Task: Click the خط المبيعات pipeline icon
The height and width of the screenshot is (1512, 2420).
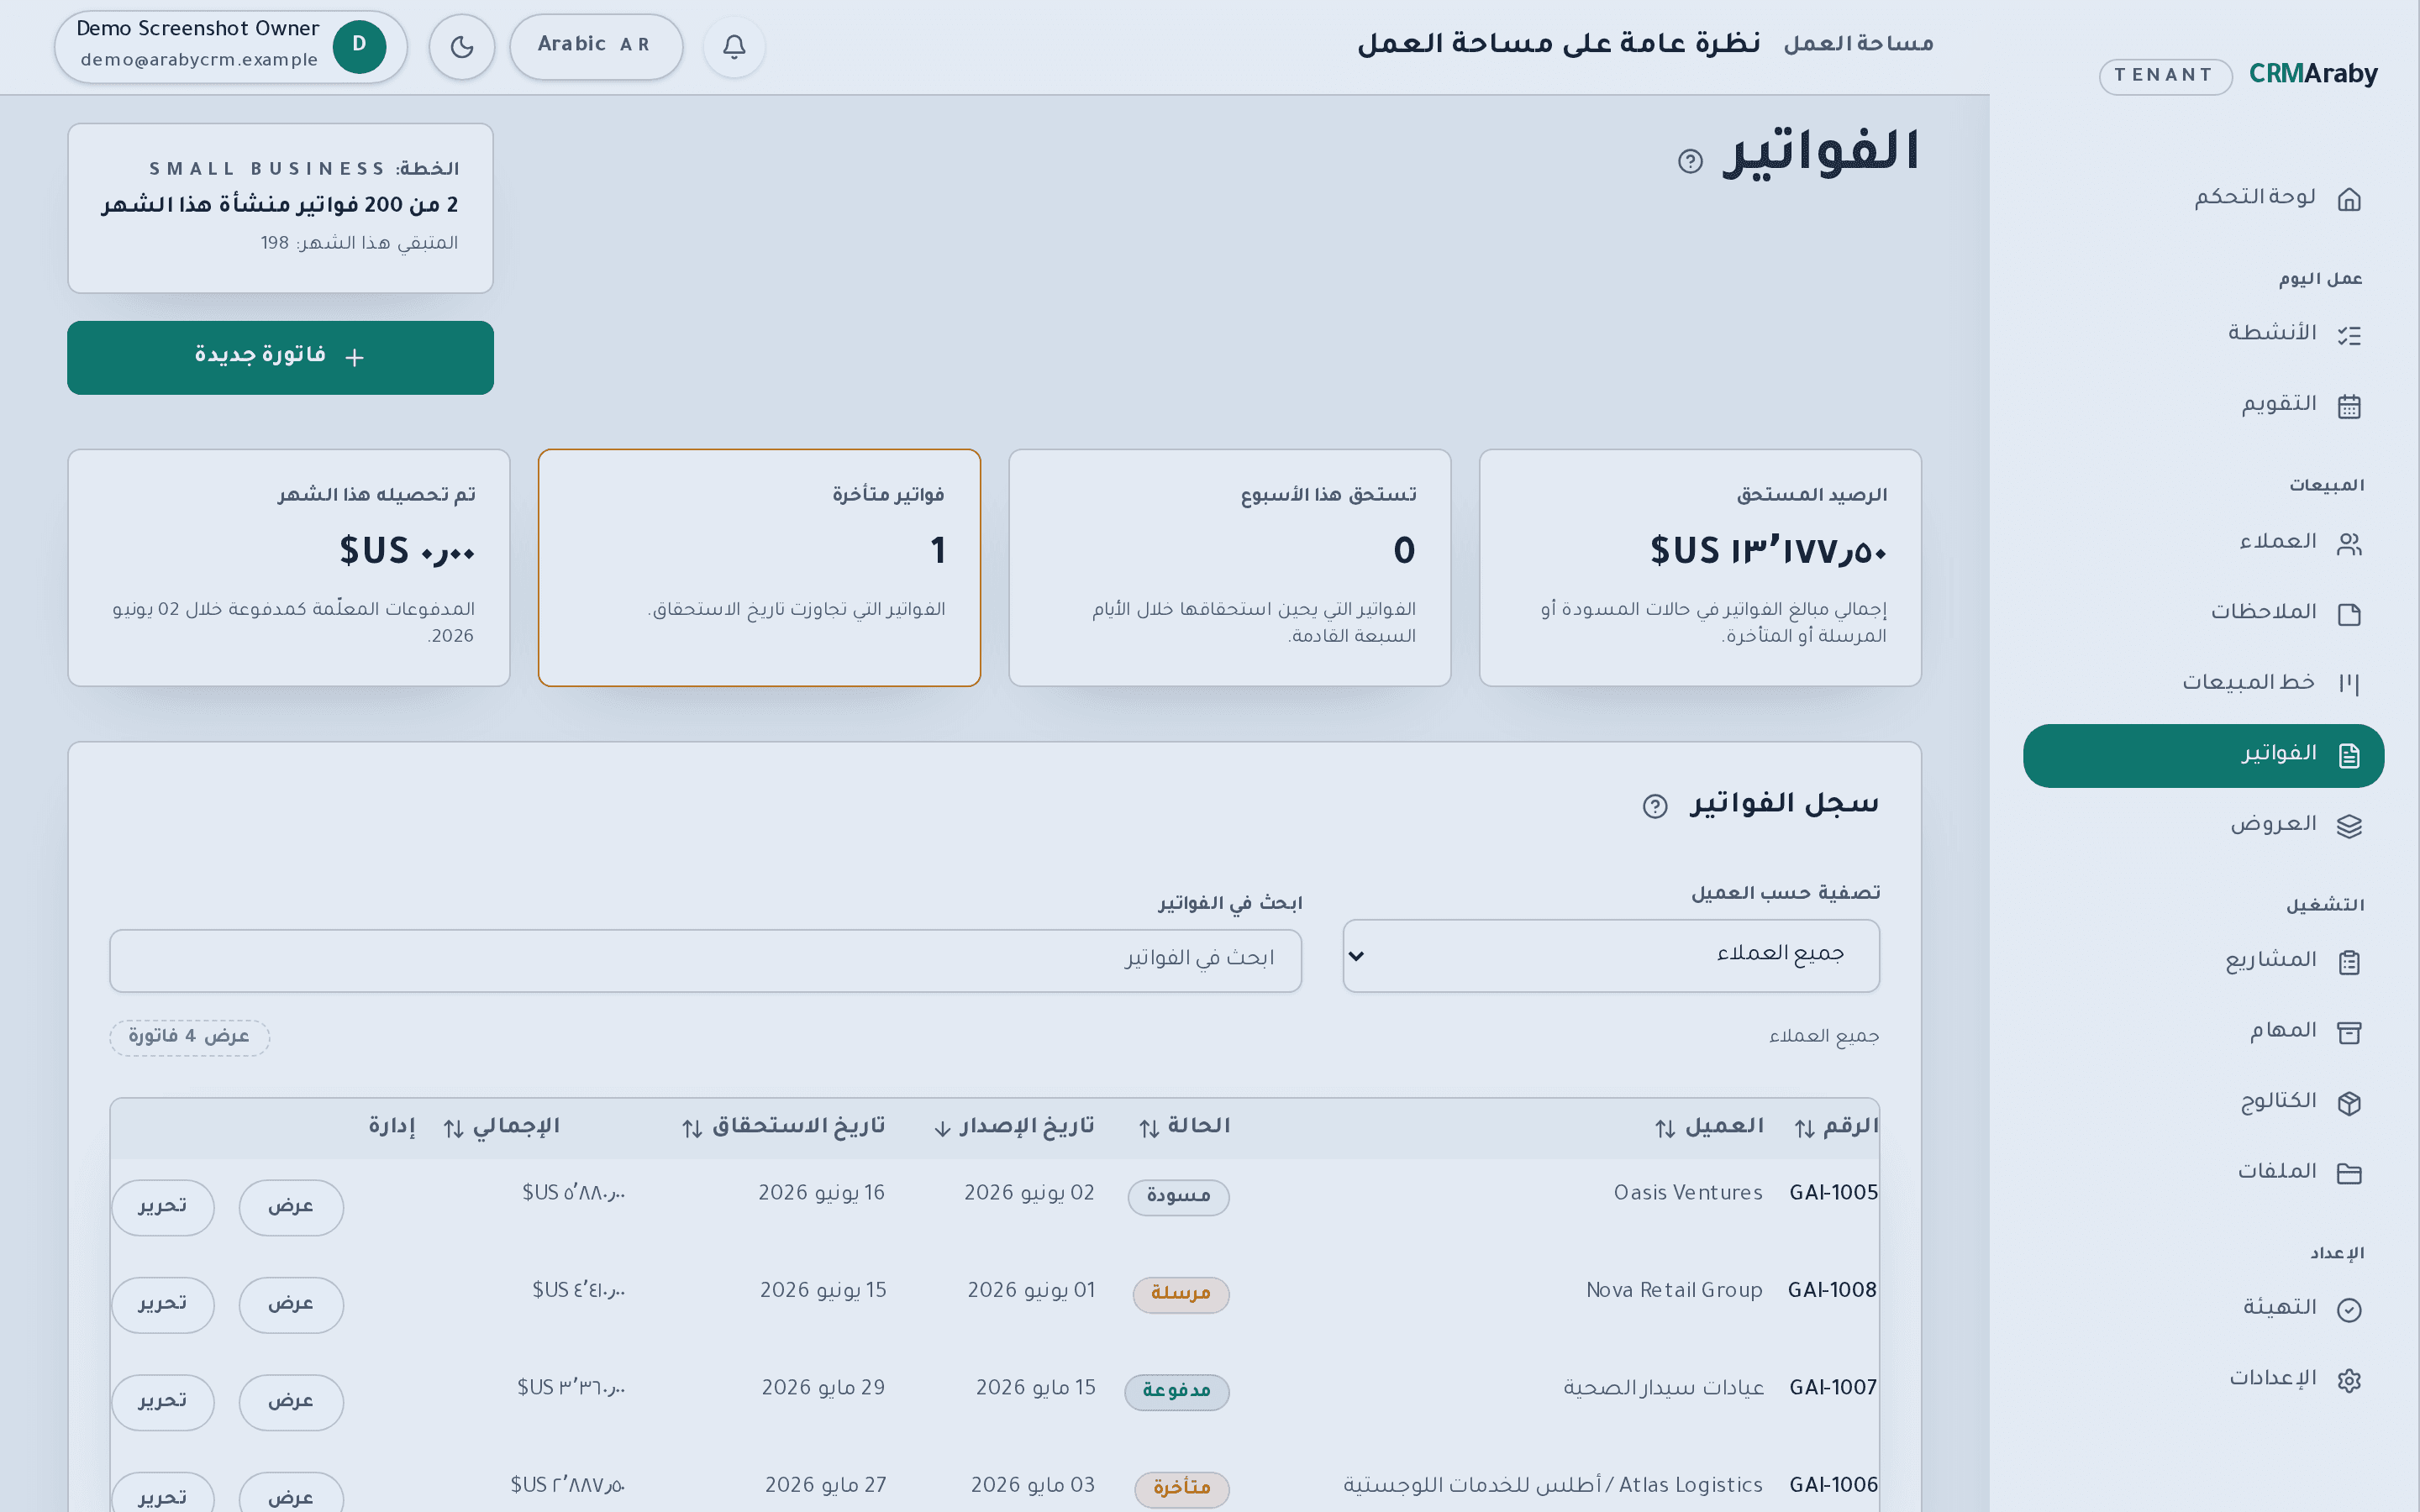Action: pos(2349,684)
